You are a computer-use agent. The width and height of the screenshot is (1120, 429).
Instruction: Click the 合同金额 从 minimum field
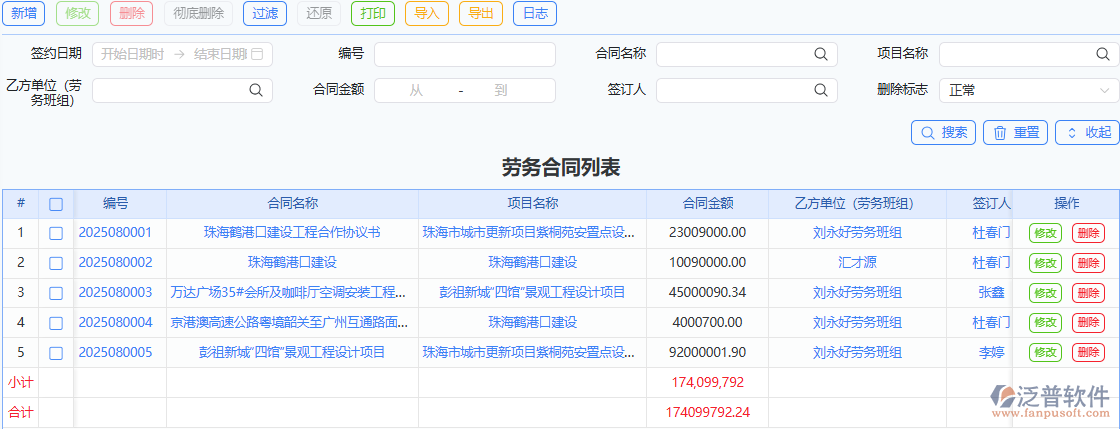(416, 91)
